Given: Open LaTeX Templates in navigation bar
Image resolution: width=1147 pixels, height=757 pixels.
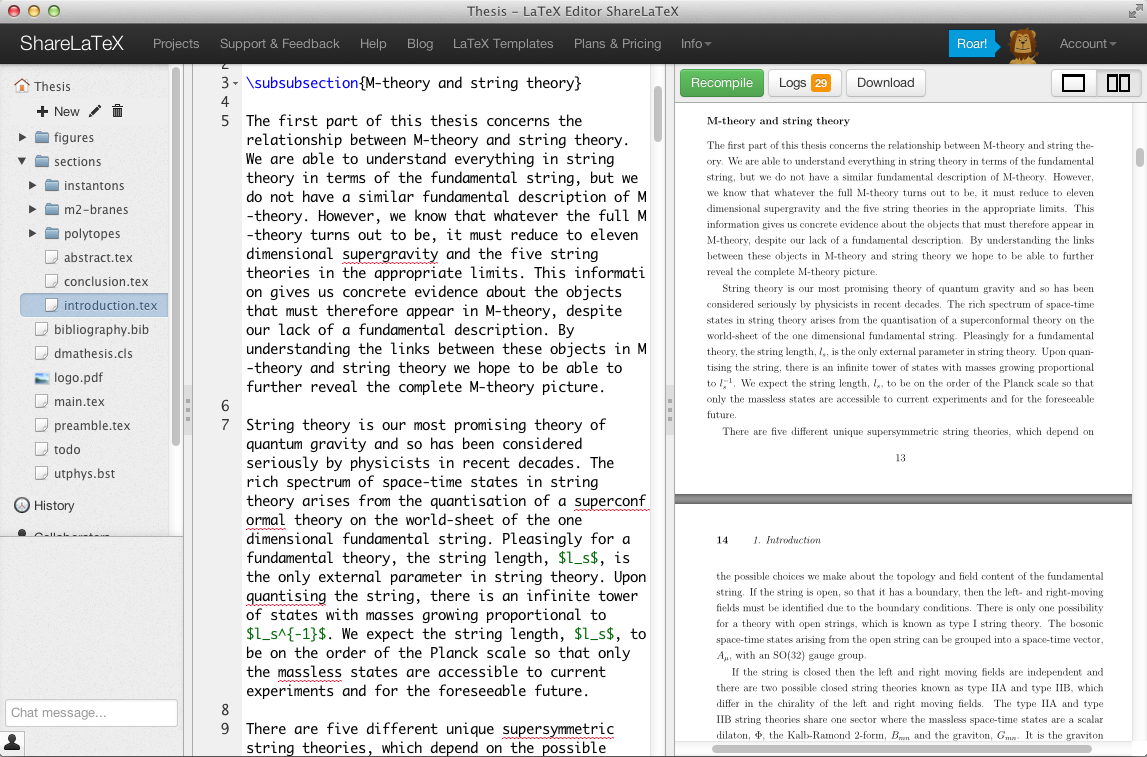Looking at the screenshot, I should [503, 44].
